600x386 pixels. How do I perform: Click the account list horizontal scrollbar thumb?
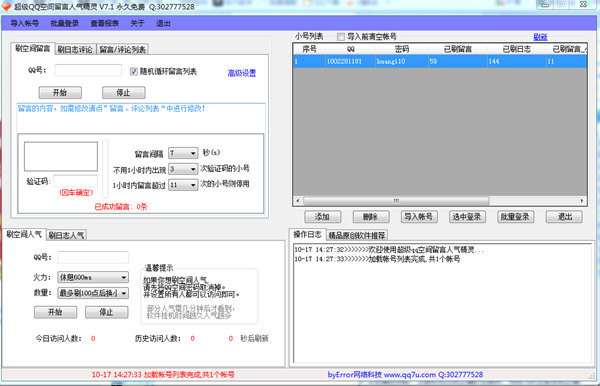(x=396, y=200)
